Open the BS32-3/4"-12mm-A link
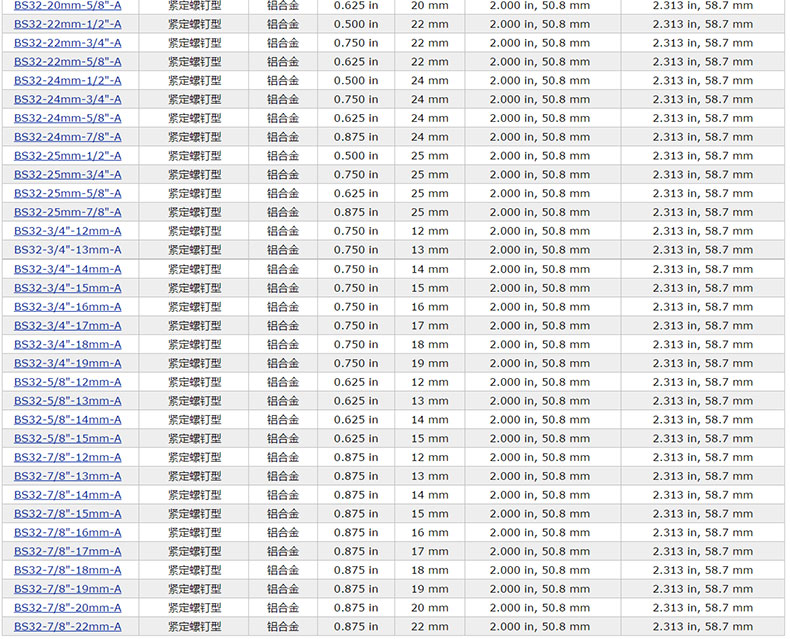Screen dimensions: 790x639 (x=68, y=231)
